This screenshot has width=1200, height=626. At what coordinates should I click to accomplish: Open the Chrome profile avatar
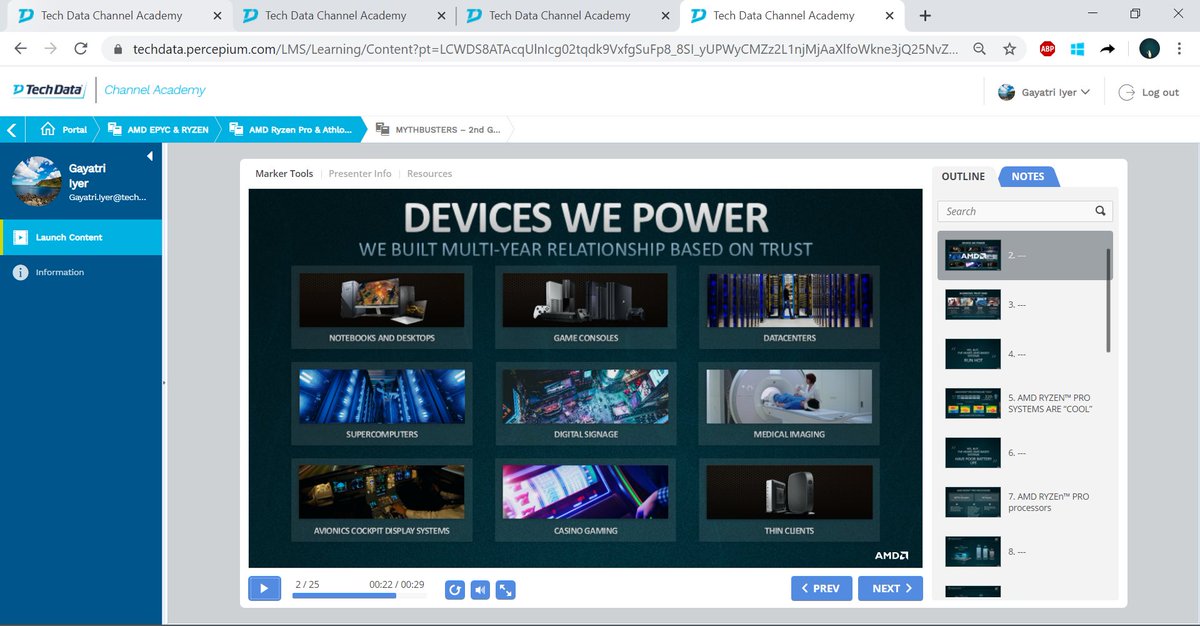[1149, 48]
